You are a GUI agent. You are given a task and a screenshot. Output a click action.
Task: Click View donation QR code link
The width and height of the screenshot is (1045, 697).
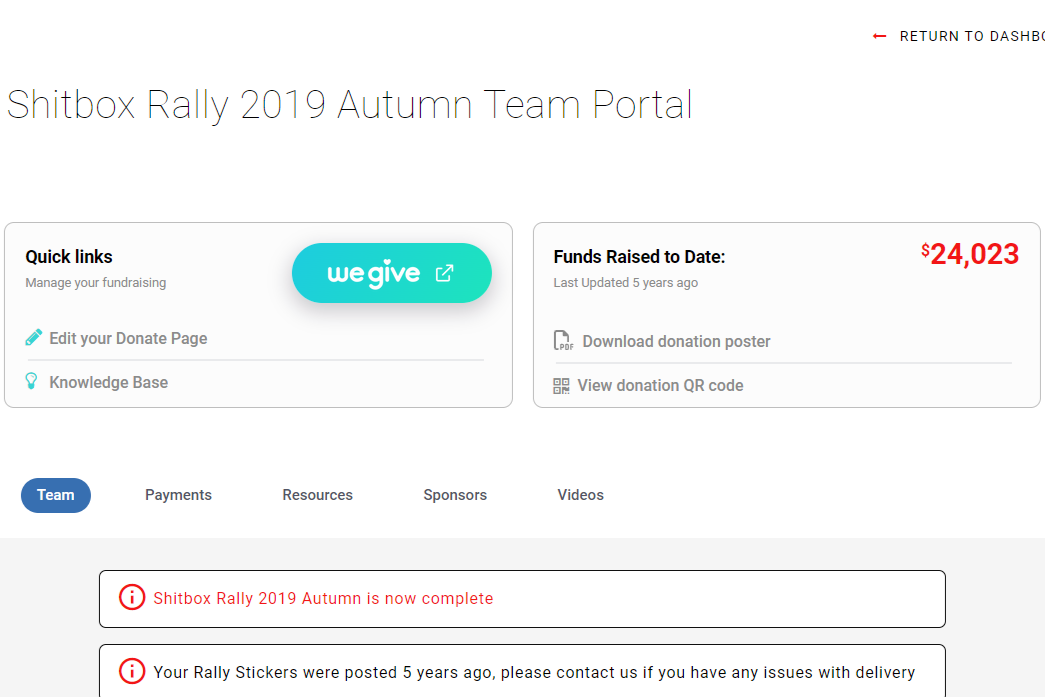[660, 385]
